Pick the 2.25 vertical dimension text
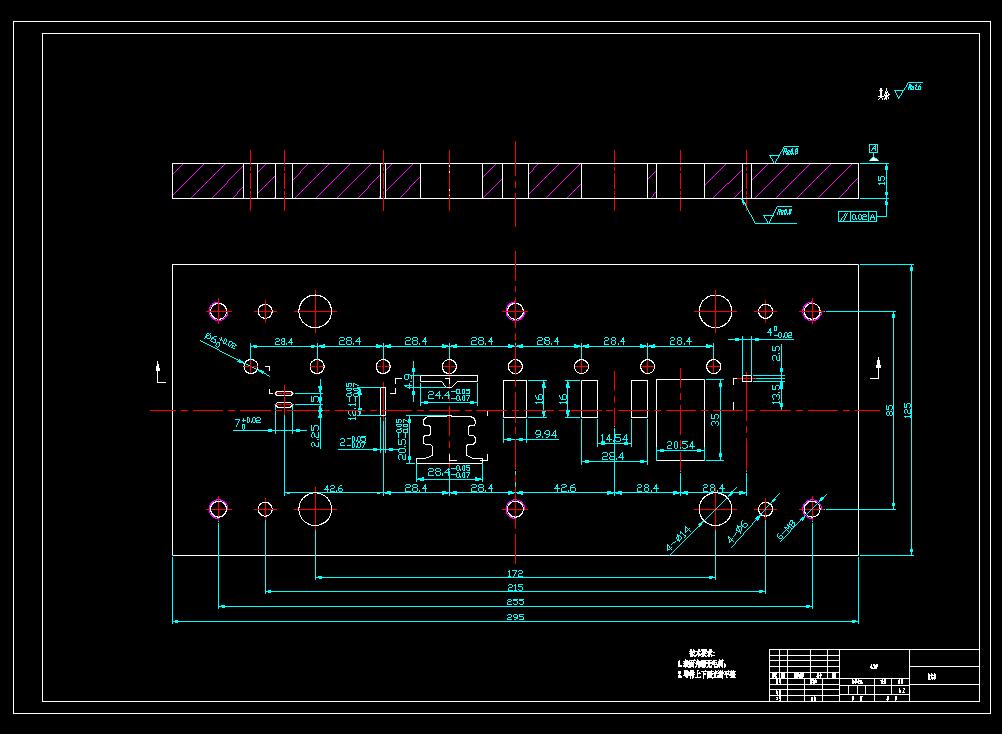 pos(315,436)
